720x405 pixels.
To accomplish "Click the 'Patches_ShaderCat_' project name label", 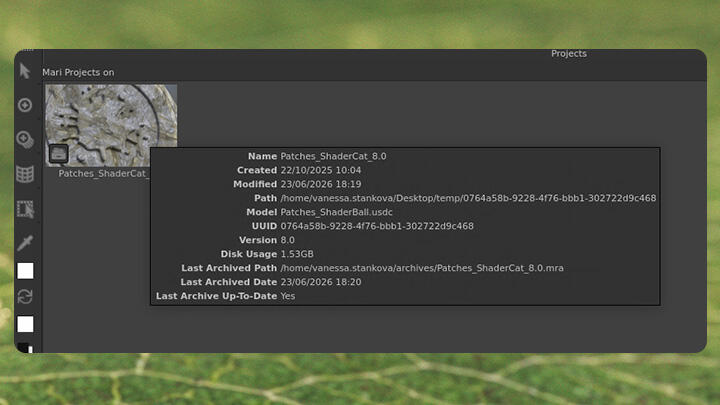I will (x=103, y=174).
